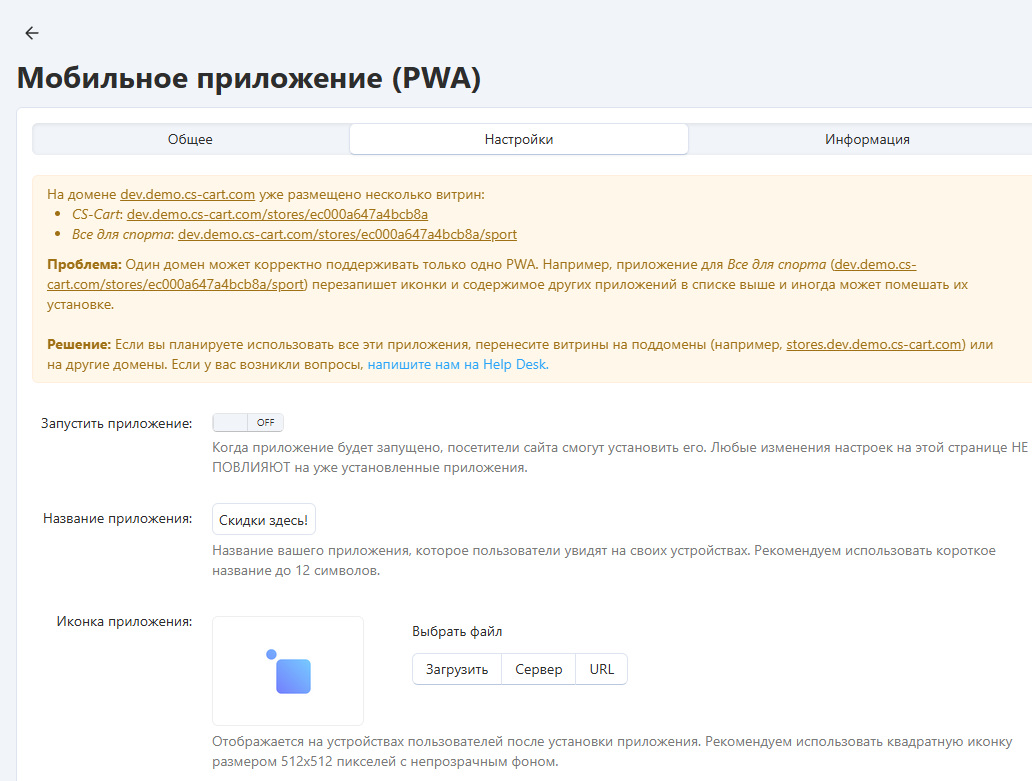Follow the stores.dev.demo.cs-cart.com subdomain link
The height and width of the screenshot is (781, 1032).
click(x=874, y=344)
